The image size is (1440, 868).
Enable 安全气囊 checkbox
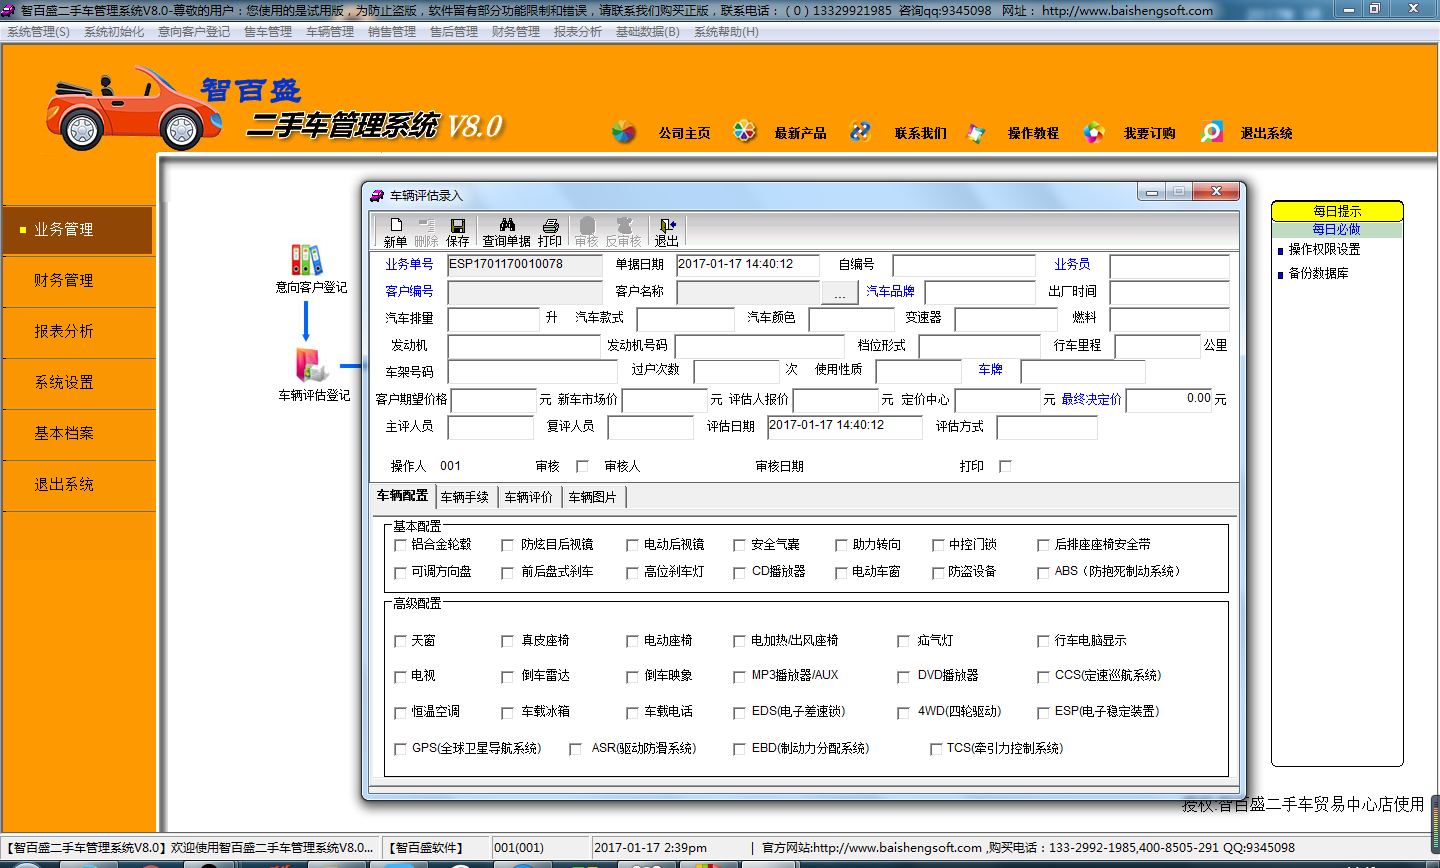pos(740,545)
